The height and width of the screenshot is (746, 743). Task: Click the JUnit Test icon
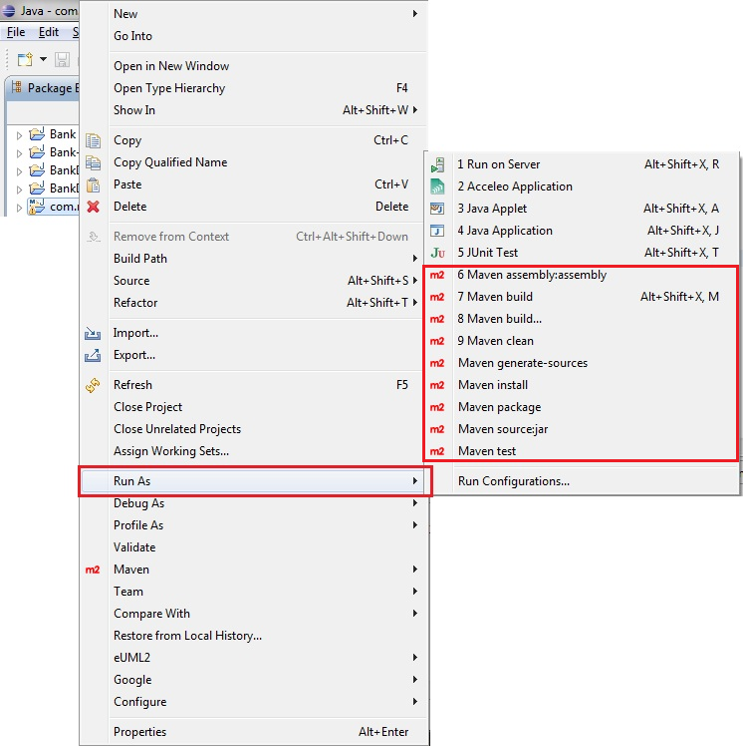pos(437,253)
